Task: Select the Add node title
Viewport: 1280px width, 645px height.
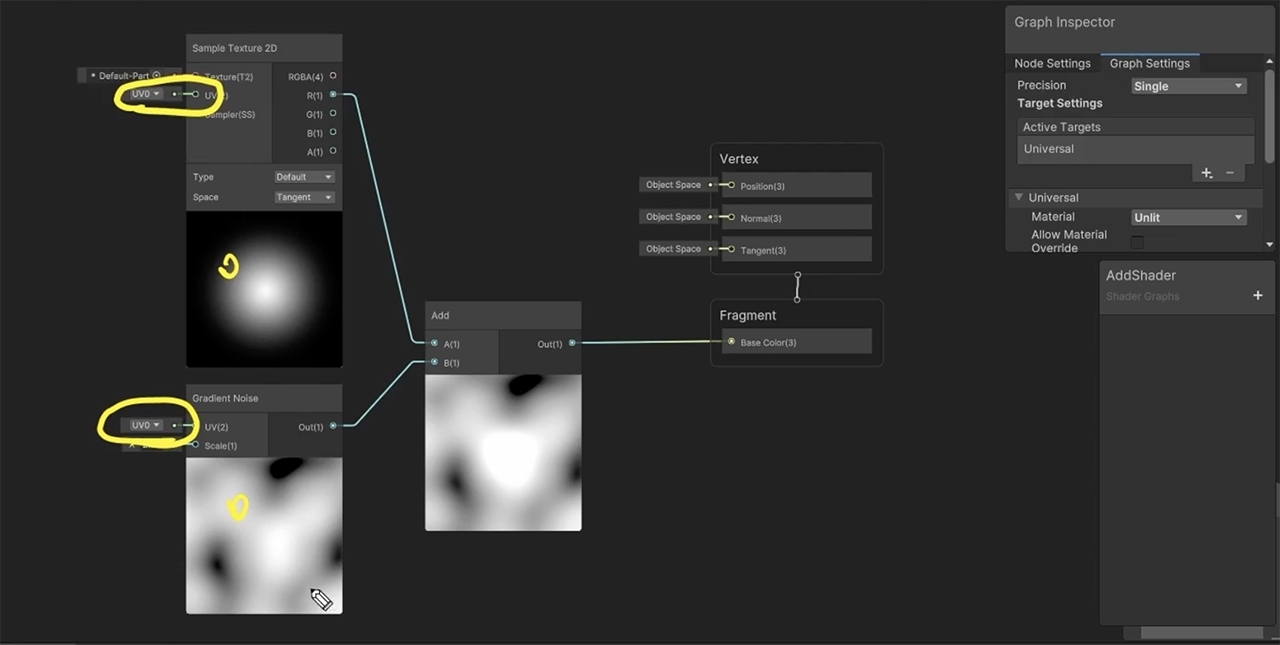Action: [x=440, y=315]
